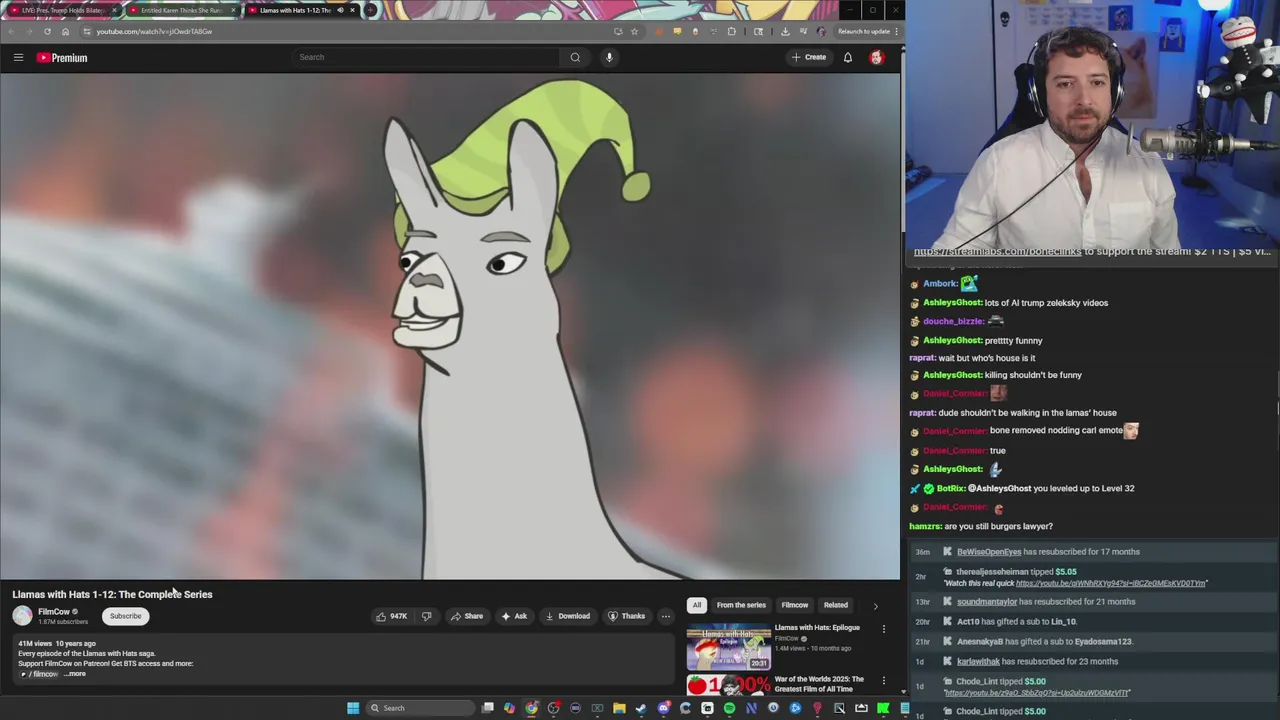Open the Windows Start menu
Viewport: 1280px width, 720px height.
[353, 708]
